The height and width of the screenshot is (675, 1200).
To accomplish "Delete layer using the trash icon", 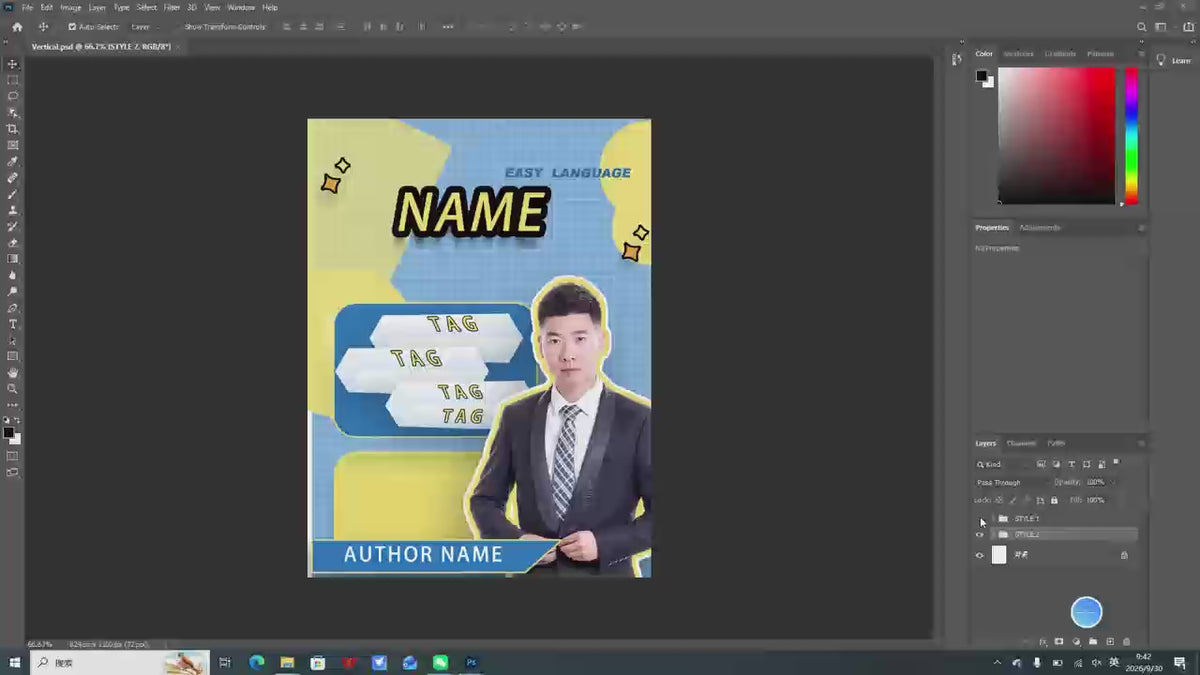I will coord(1126,641).
